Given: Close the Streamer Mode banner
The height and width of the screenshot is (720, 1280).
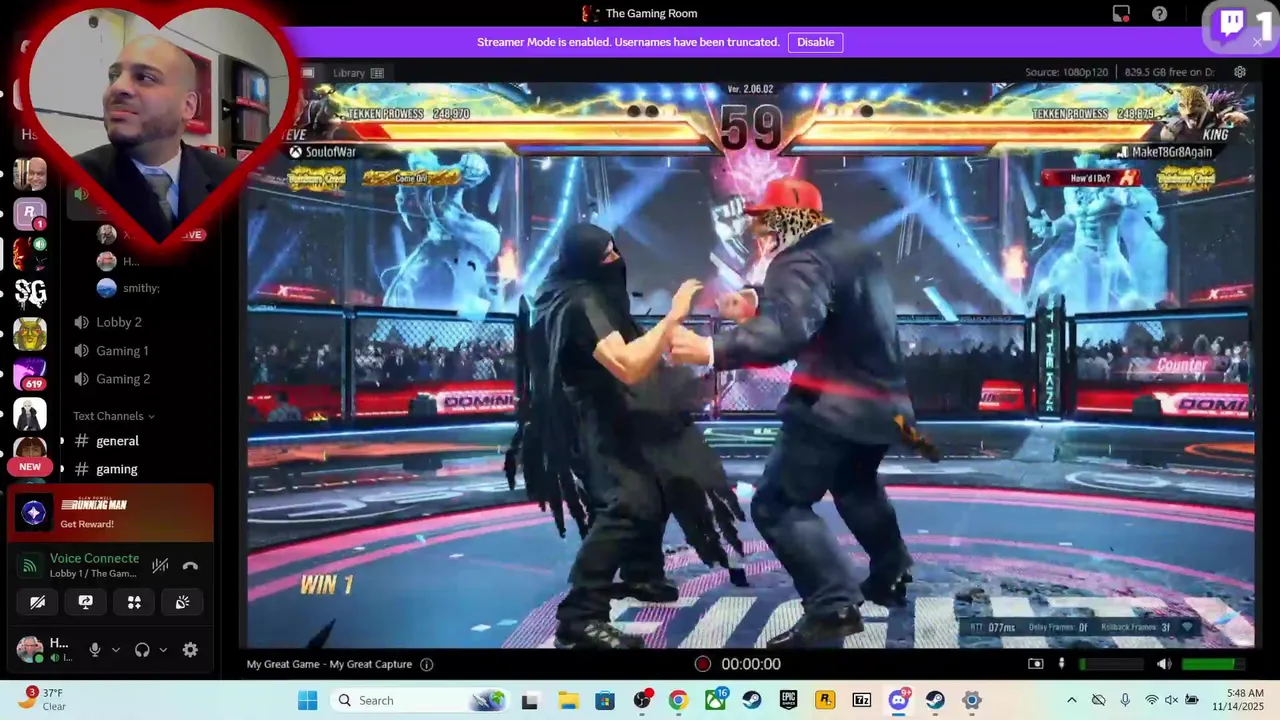Looking at the screenshot, I should click(x=1257, y=42).
